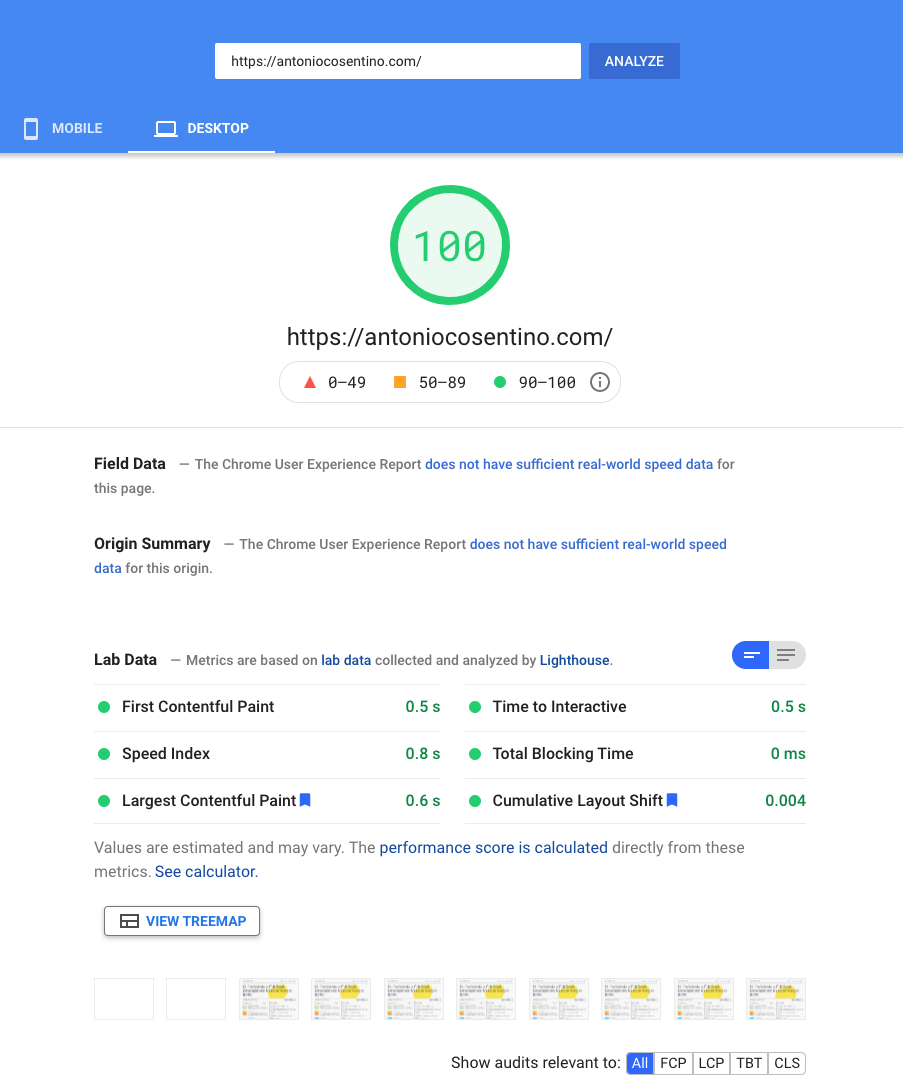Filter audits to show All
The height and width of the screenshot is (1088, 903).
(x=640, y=1063)
